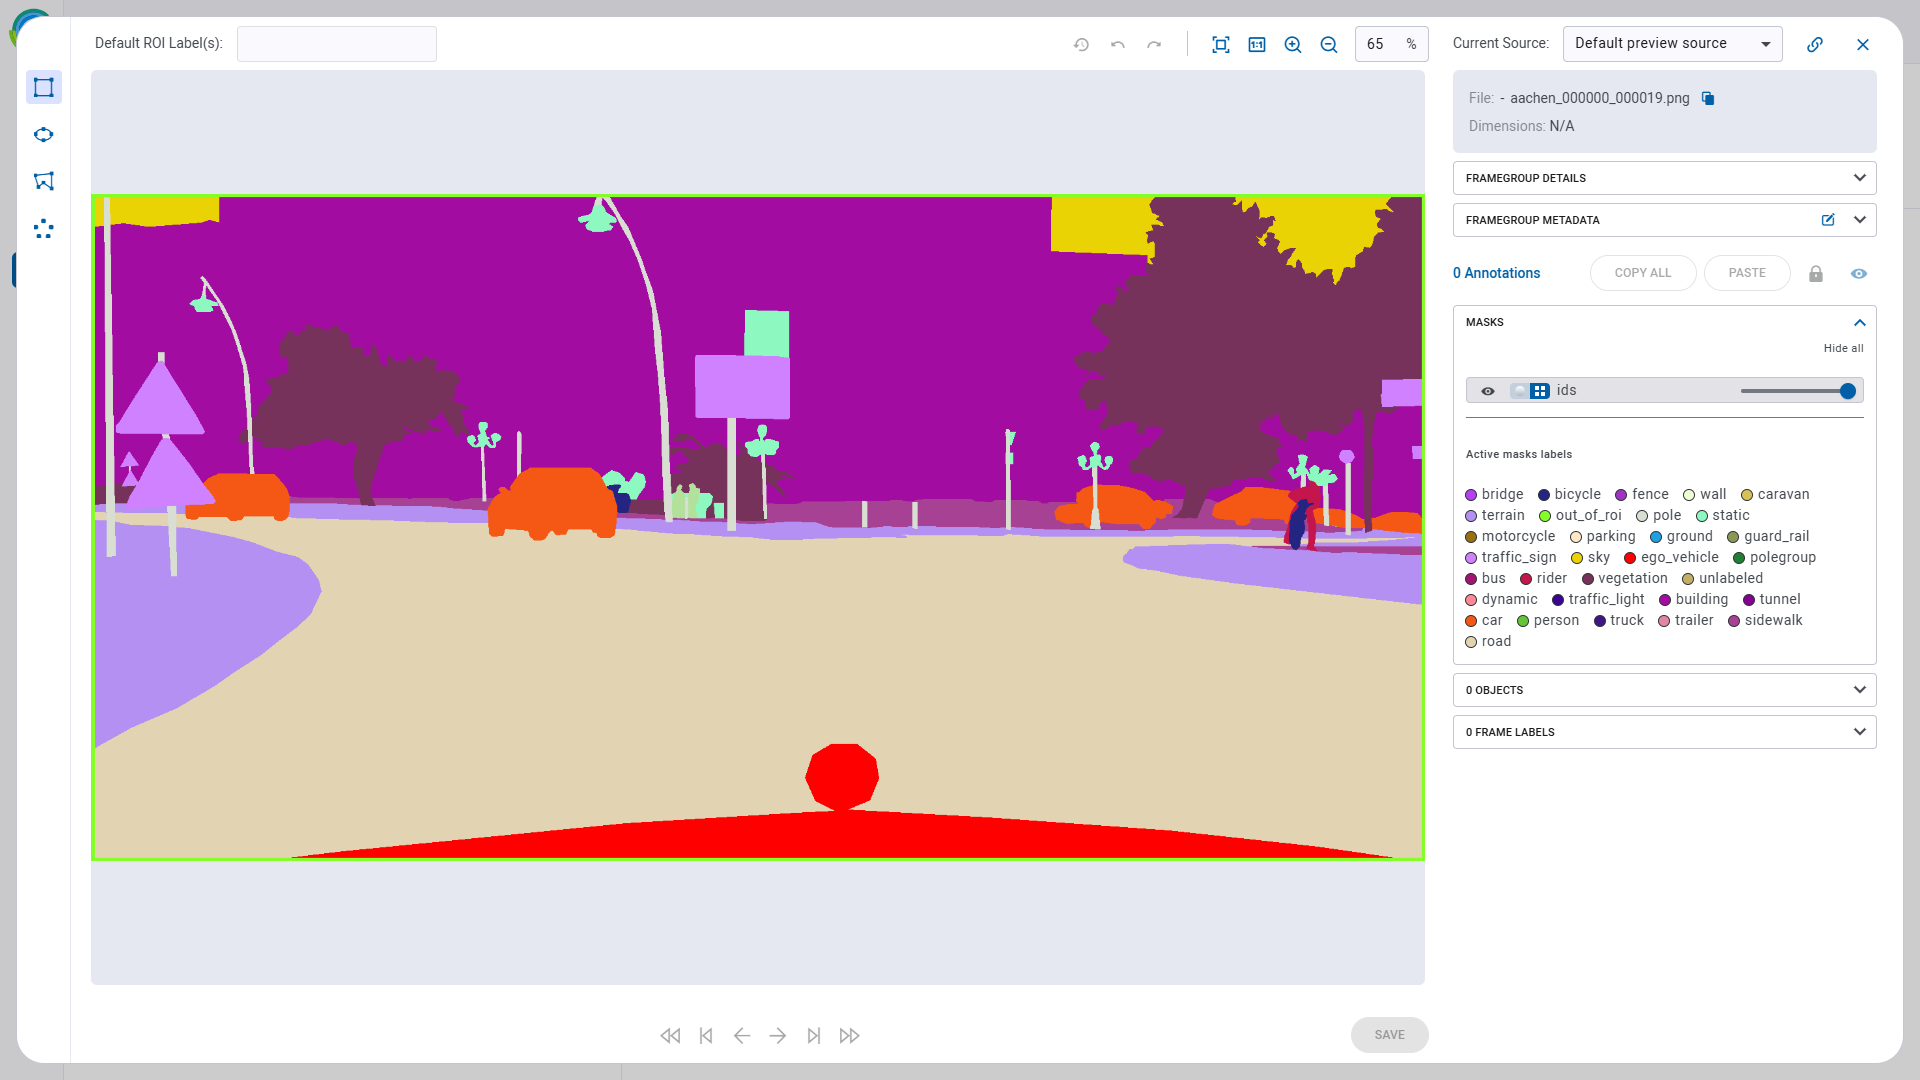Click the fit to screen icon
This screenshot has width=1920, height=1080.
pyautogui.click(x=1220, y=44)
